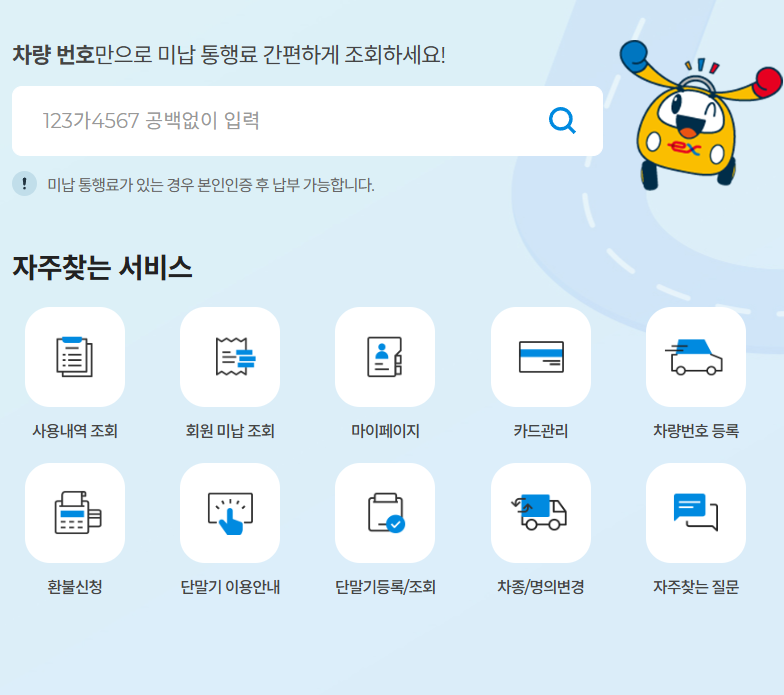Click the 단말기등록/조회 label
Viewport: 784px width, 695px height.
(385, 587)
